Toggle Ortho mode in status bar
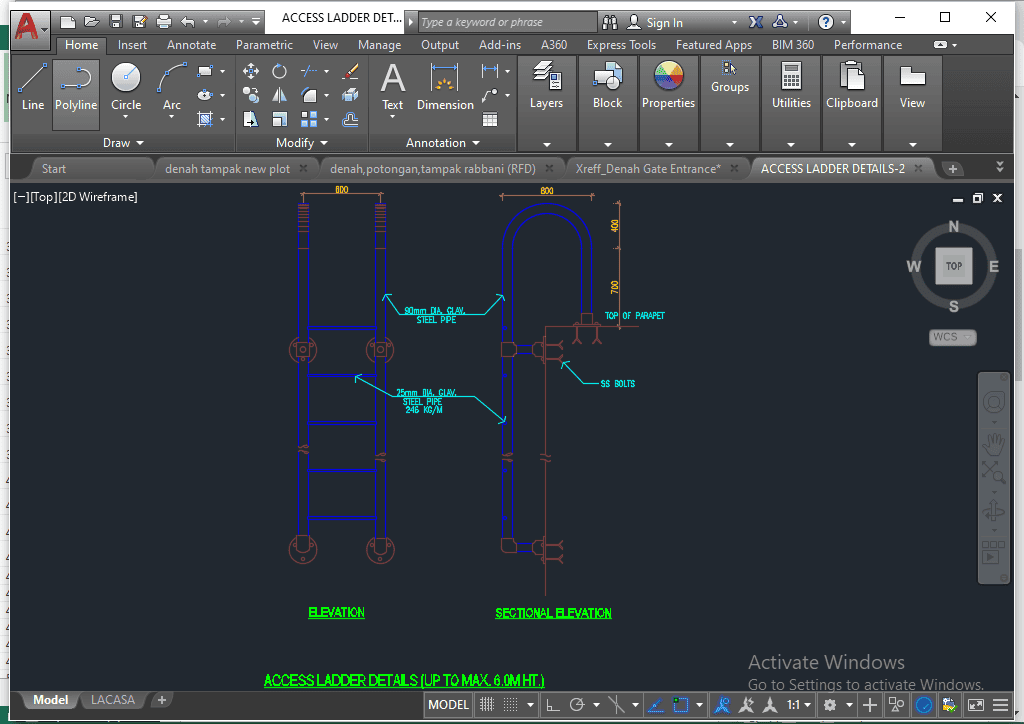This screenshot has height=724, width=1024. pos(552,705)
